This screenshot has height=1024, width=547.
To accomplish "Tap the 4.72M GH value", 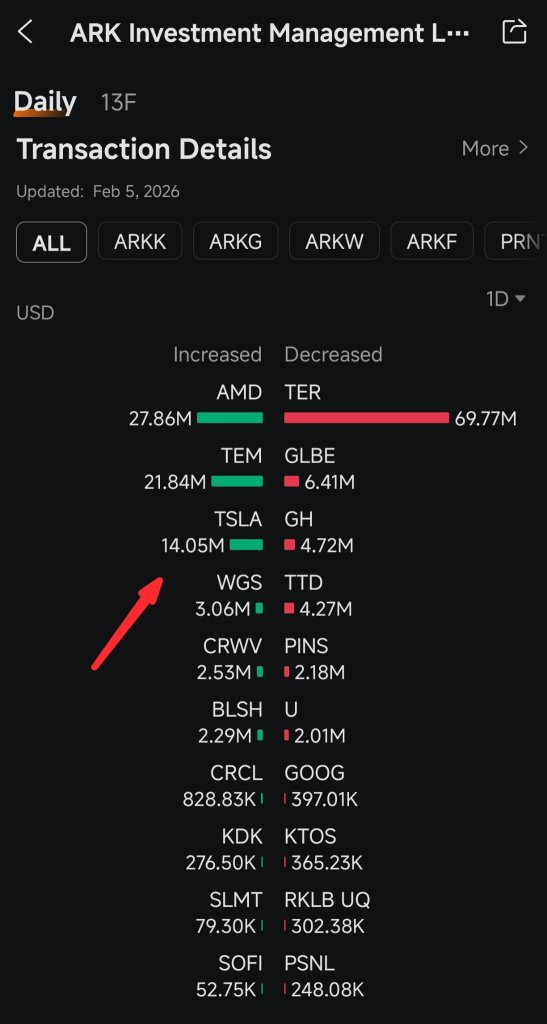I will [327, 545].
